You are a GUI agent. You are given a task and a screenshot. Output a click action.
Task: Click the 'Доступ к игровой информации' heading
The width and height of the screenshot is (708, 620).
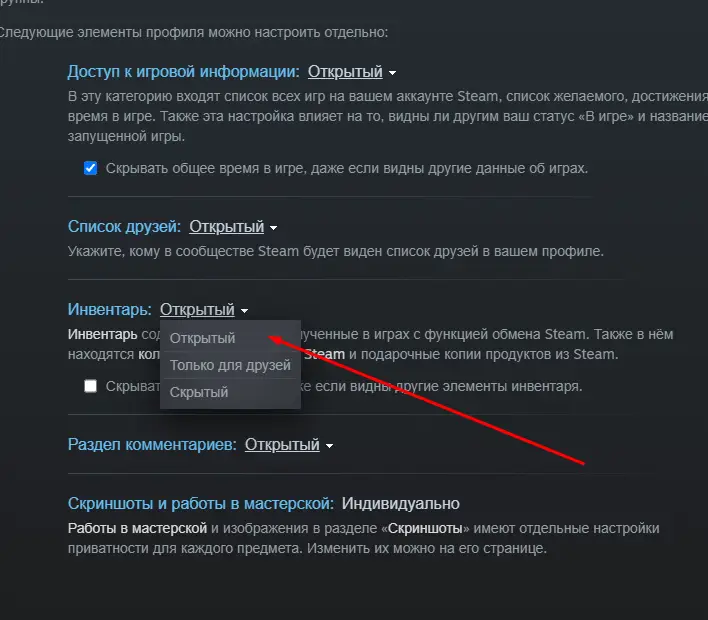[x=183, y=72]
